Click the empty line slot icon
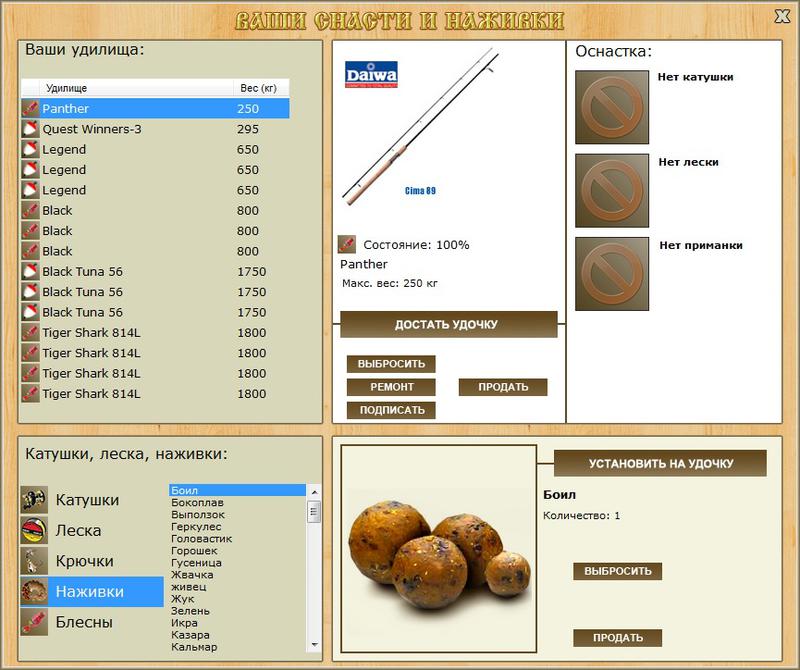Viewport: 800px width, 670px height. pyautogui.click(x=612, y=190)
